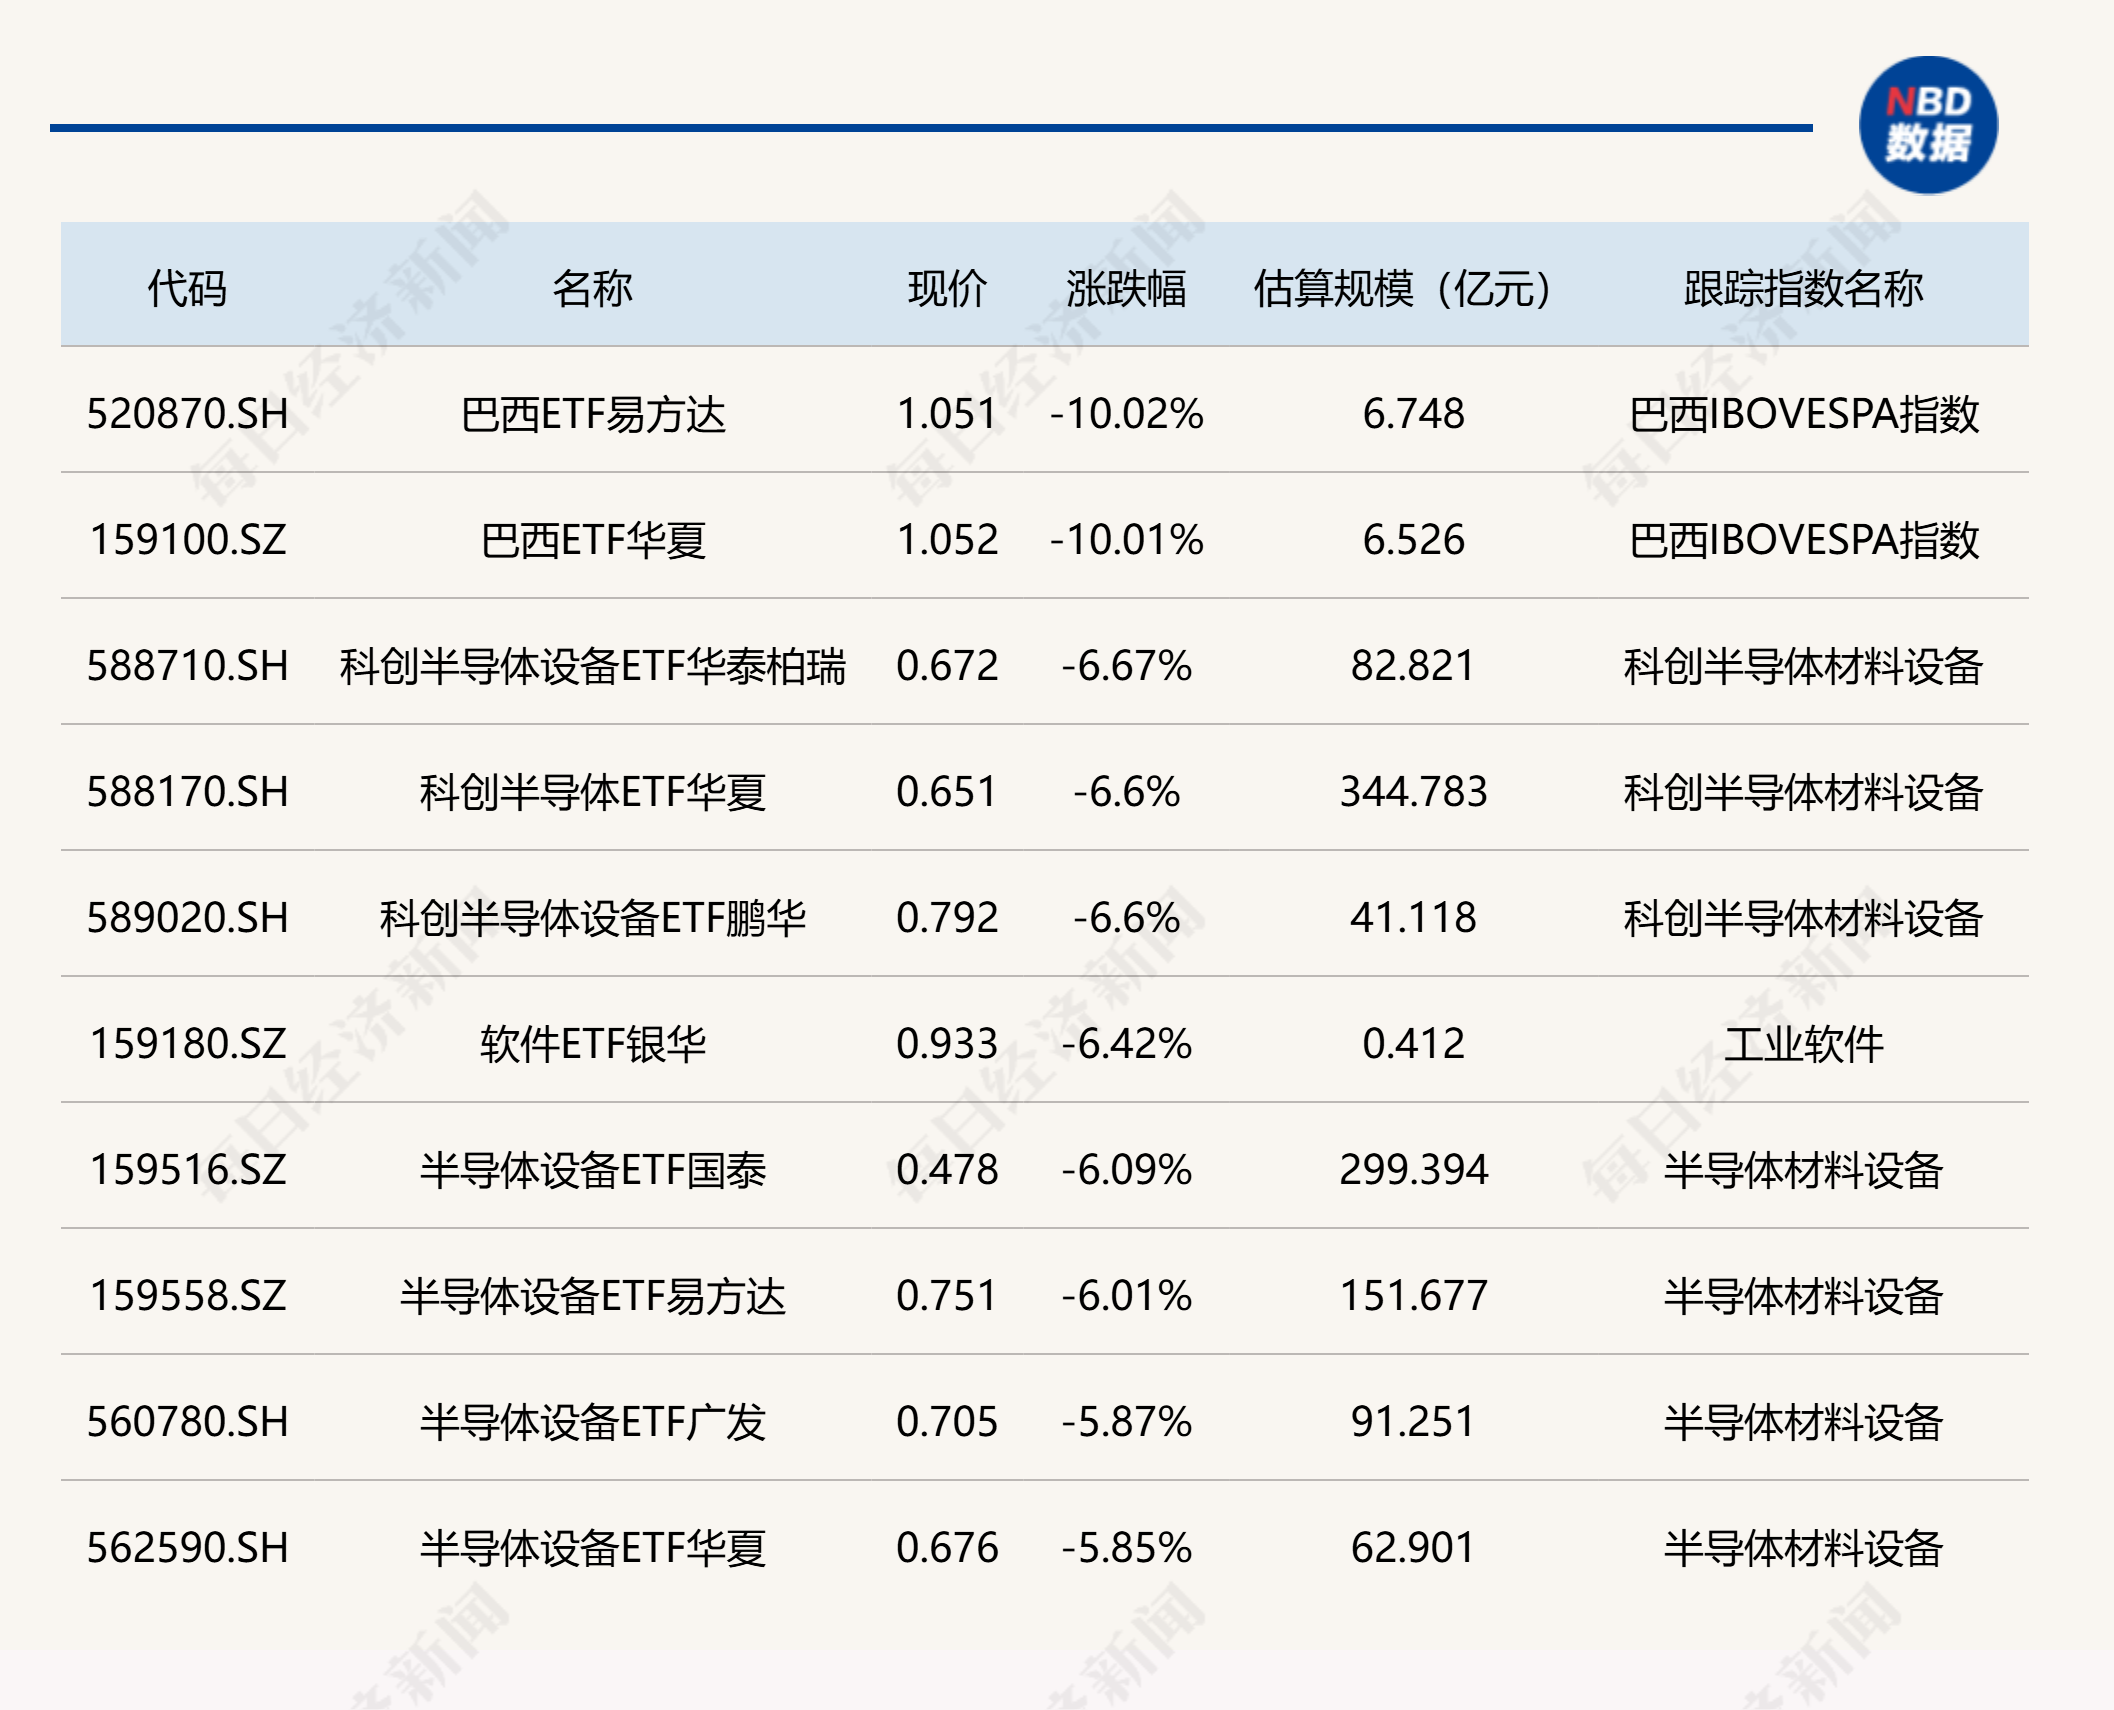Click the 跟踪指数名称 column header
The width and height of the screenshot is (2114, 1710).
coord(1803,289)
